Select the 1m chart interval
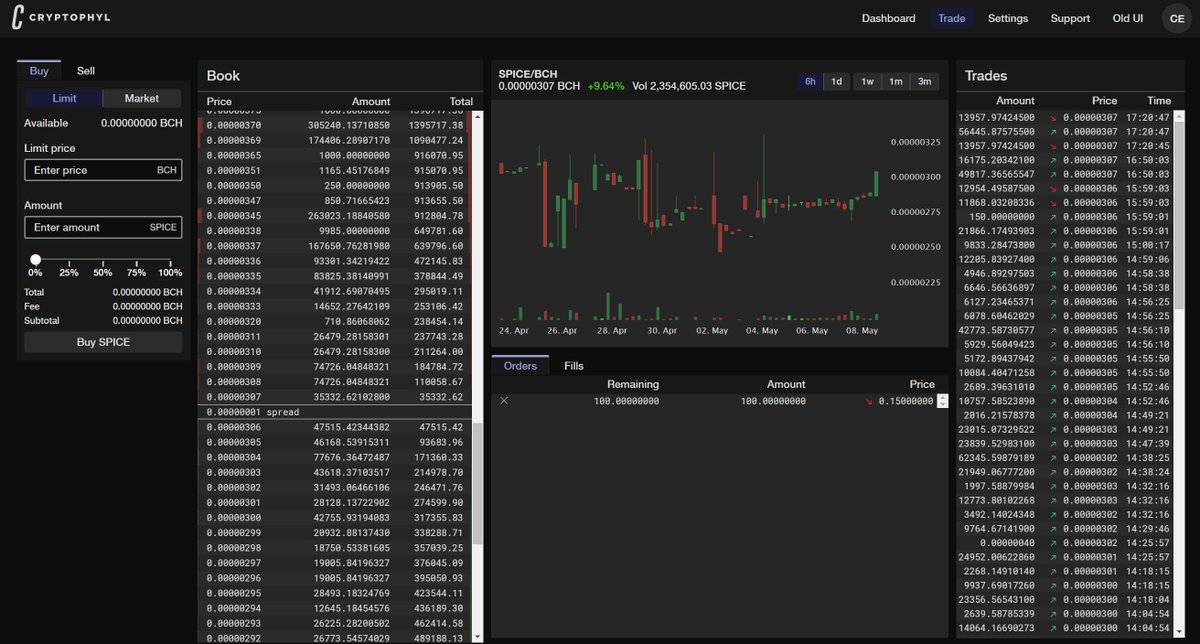Screen dimensions: 1200x644 pyautogui.click(x=896, y=82)
